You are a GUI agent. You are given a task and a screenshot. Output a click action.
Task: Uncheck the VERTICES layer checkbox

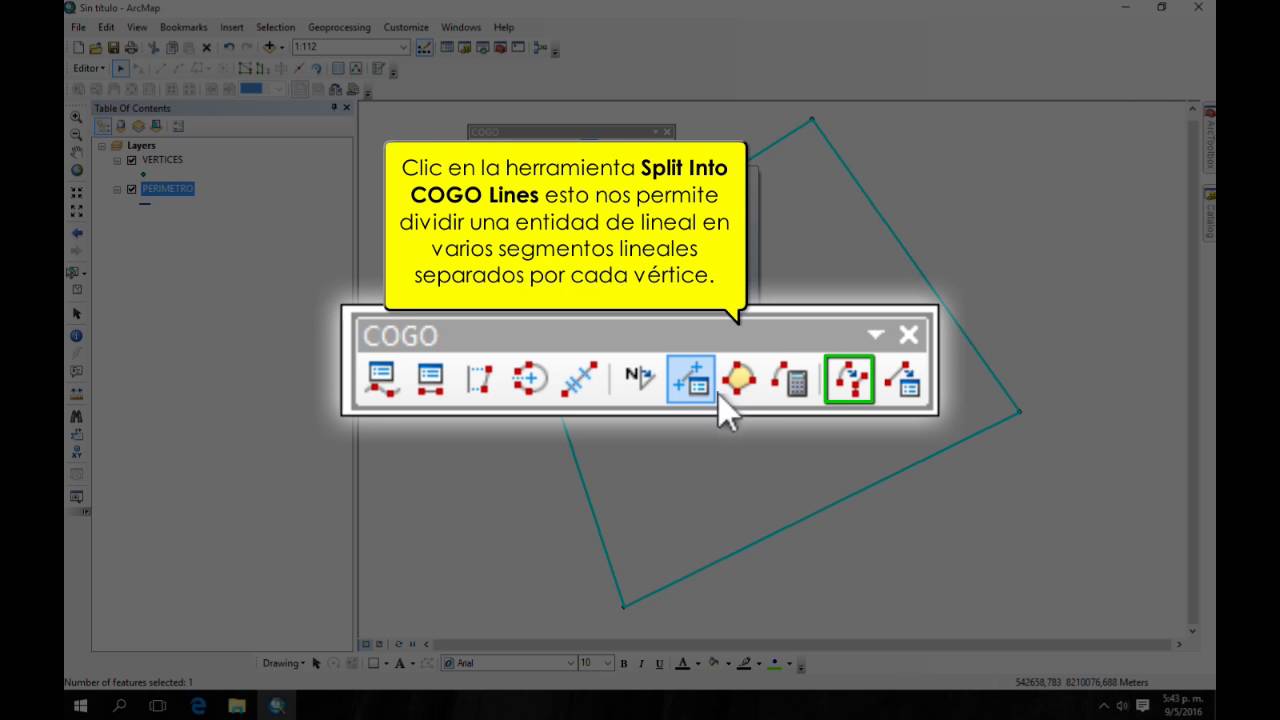131,160
